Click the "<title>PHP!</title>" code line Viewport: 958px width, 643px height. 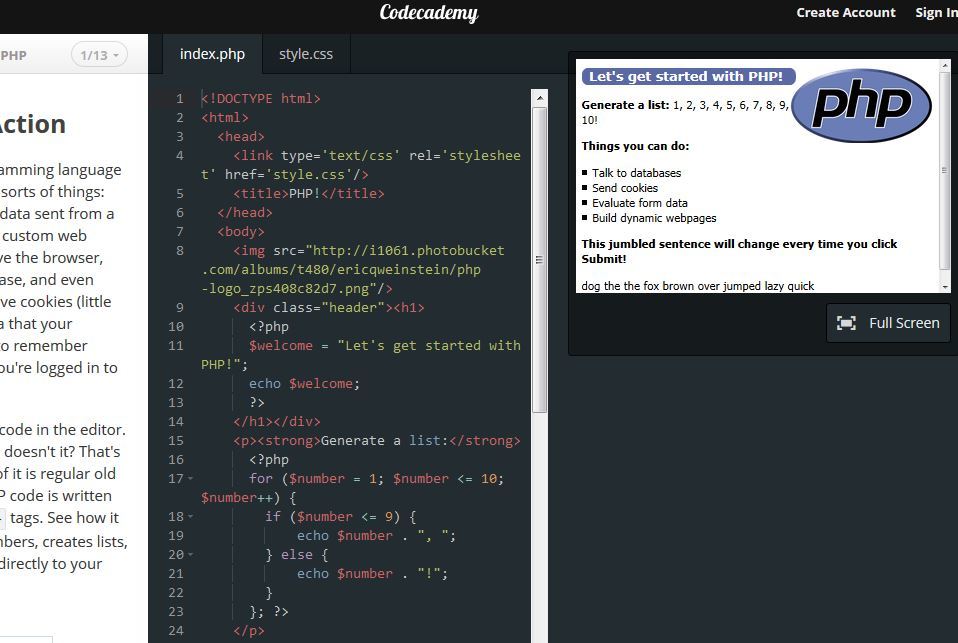309,194
